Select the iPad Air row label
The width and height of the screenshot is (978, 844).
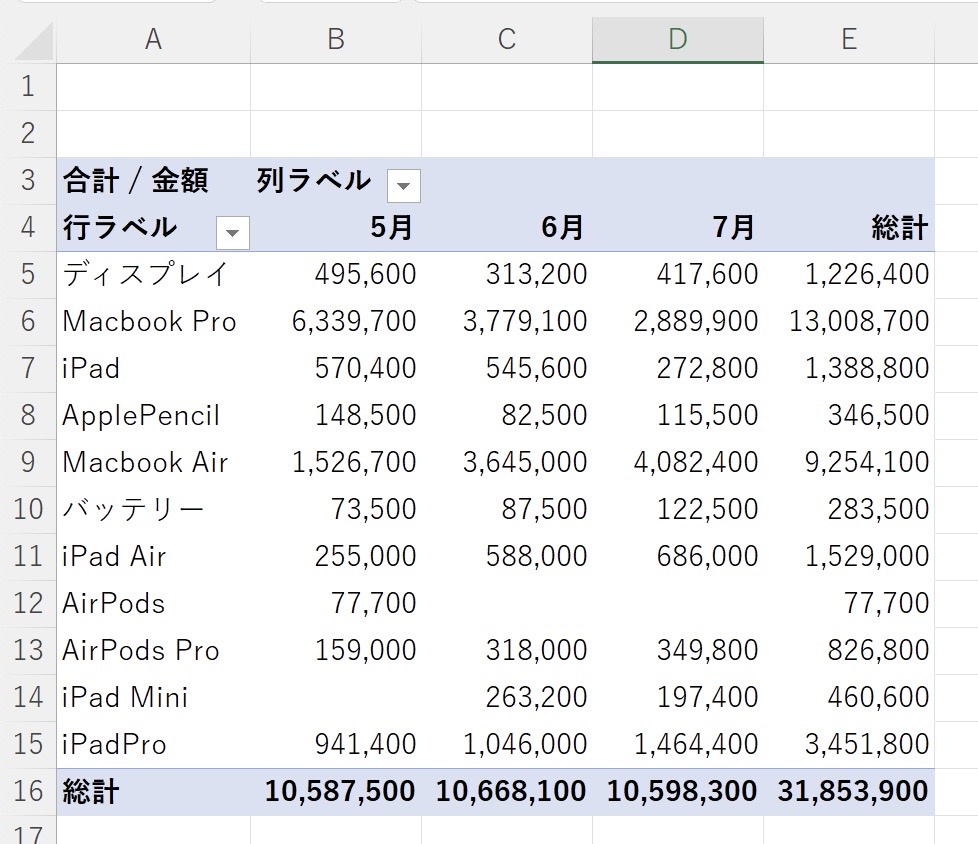153,556
